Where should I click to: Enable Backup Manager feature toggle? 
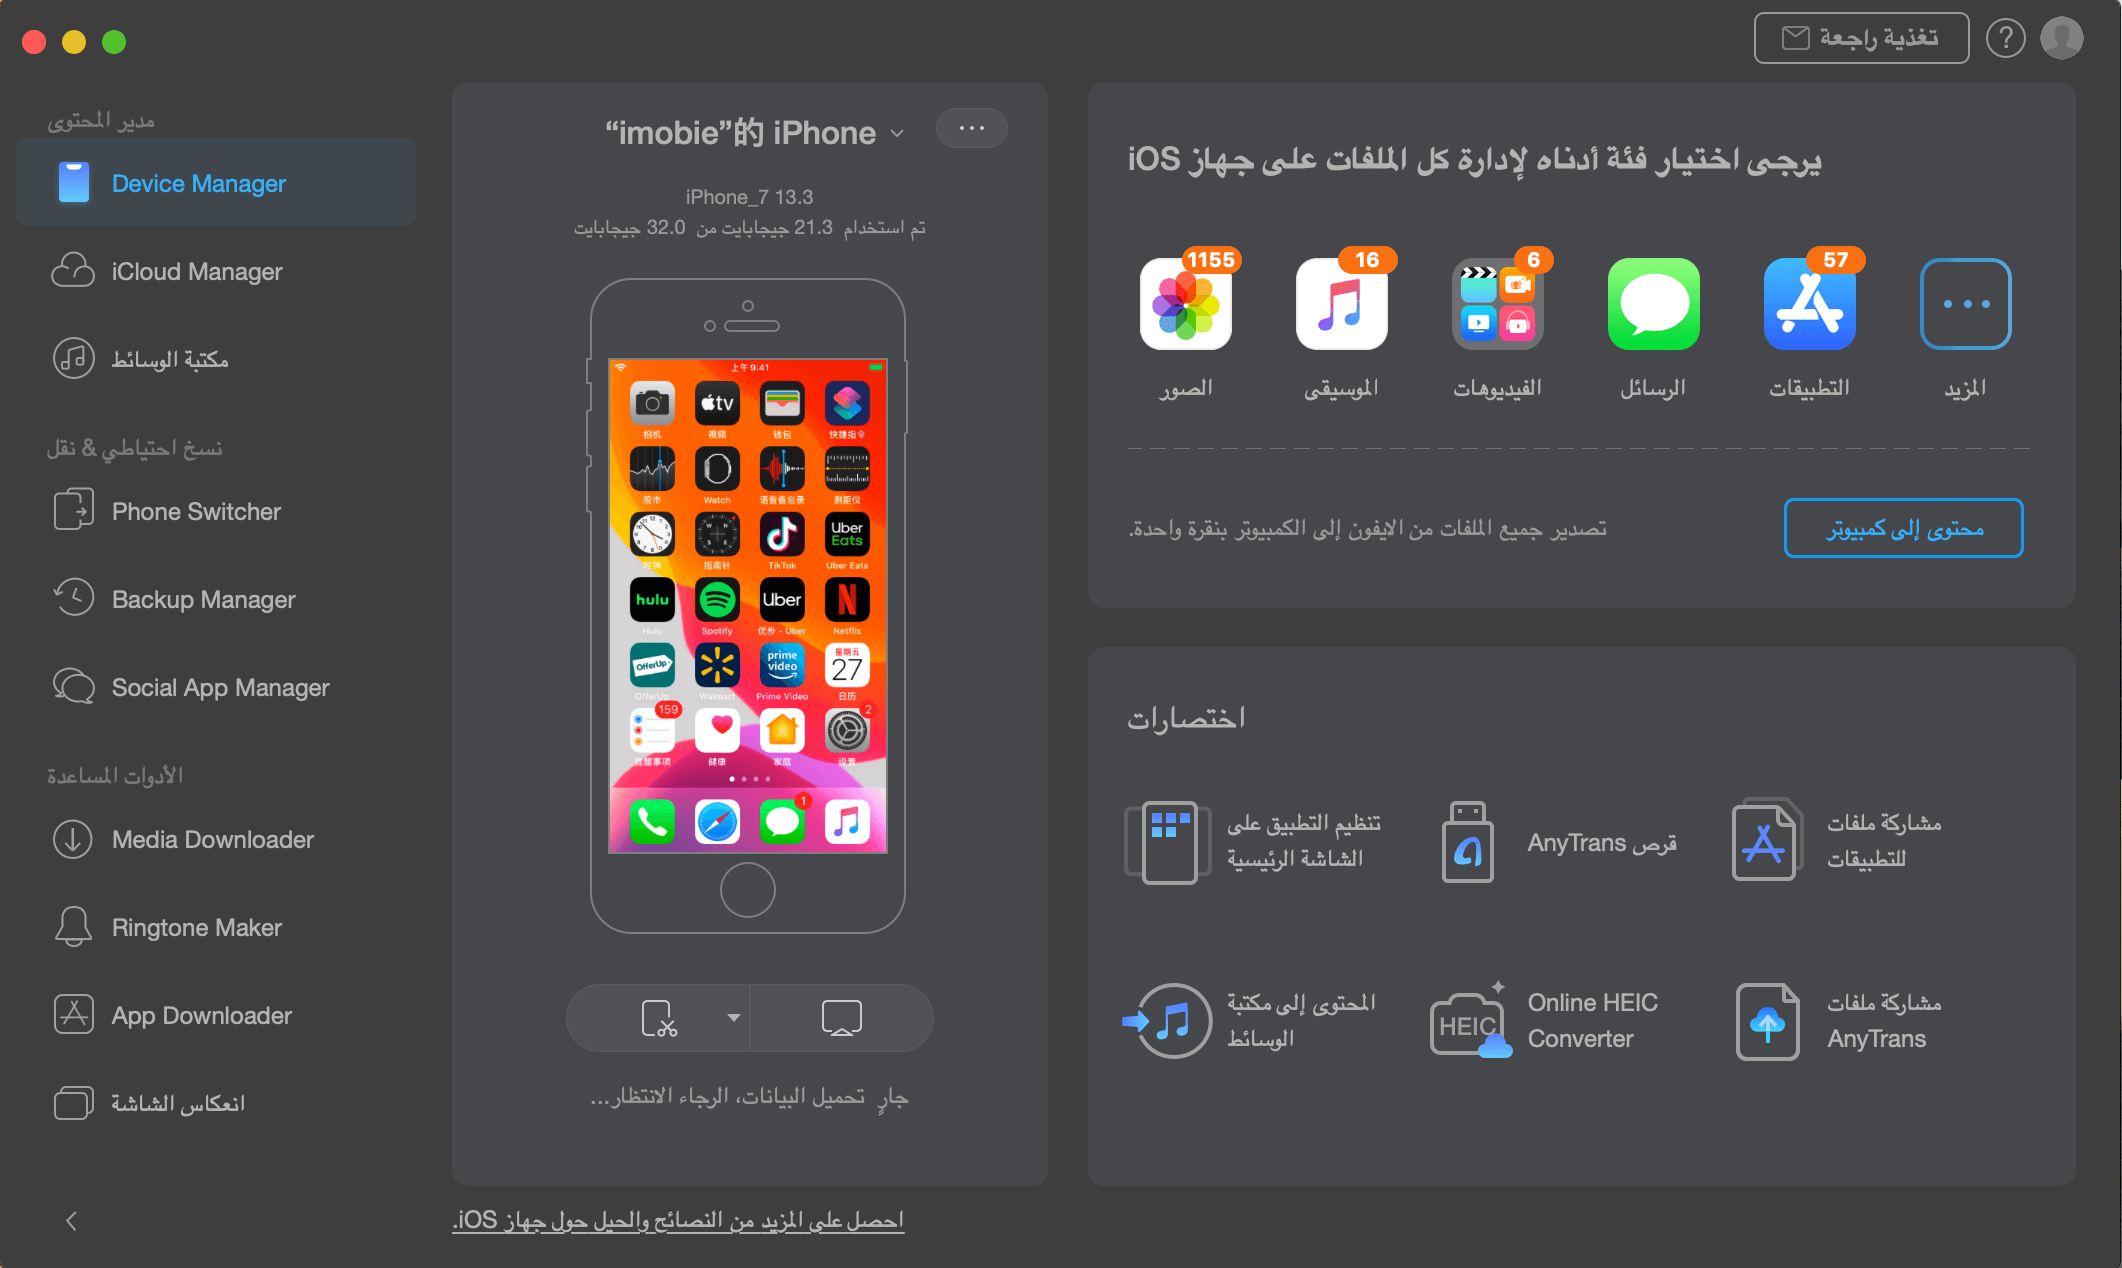[x=211, y=601]
